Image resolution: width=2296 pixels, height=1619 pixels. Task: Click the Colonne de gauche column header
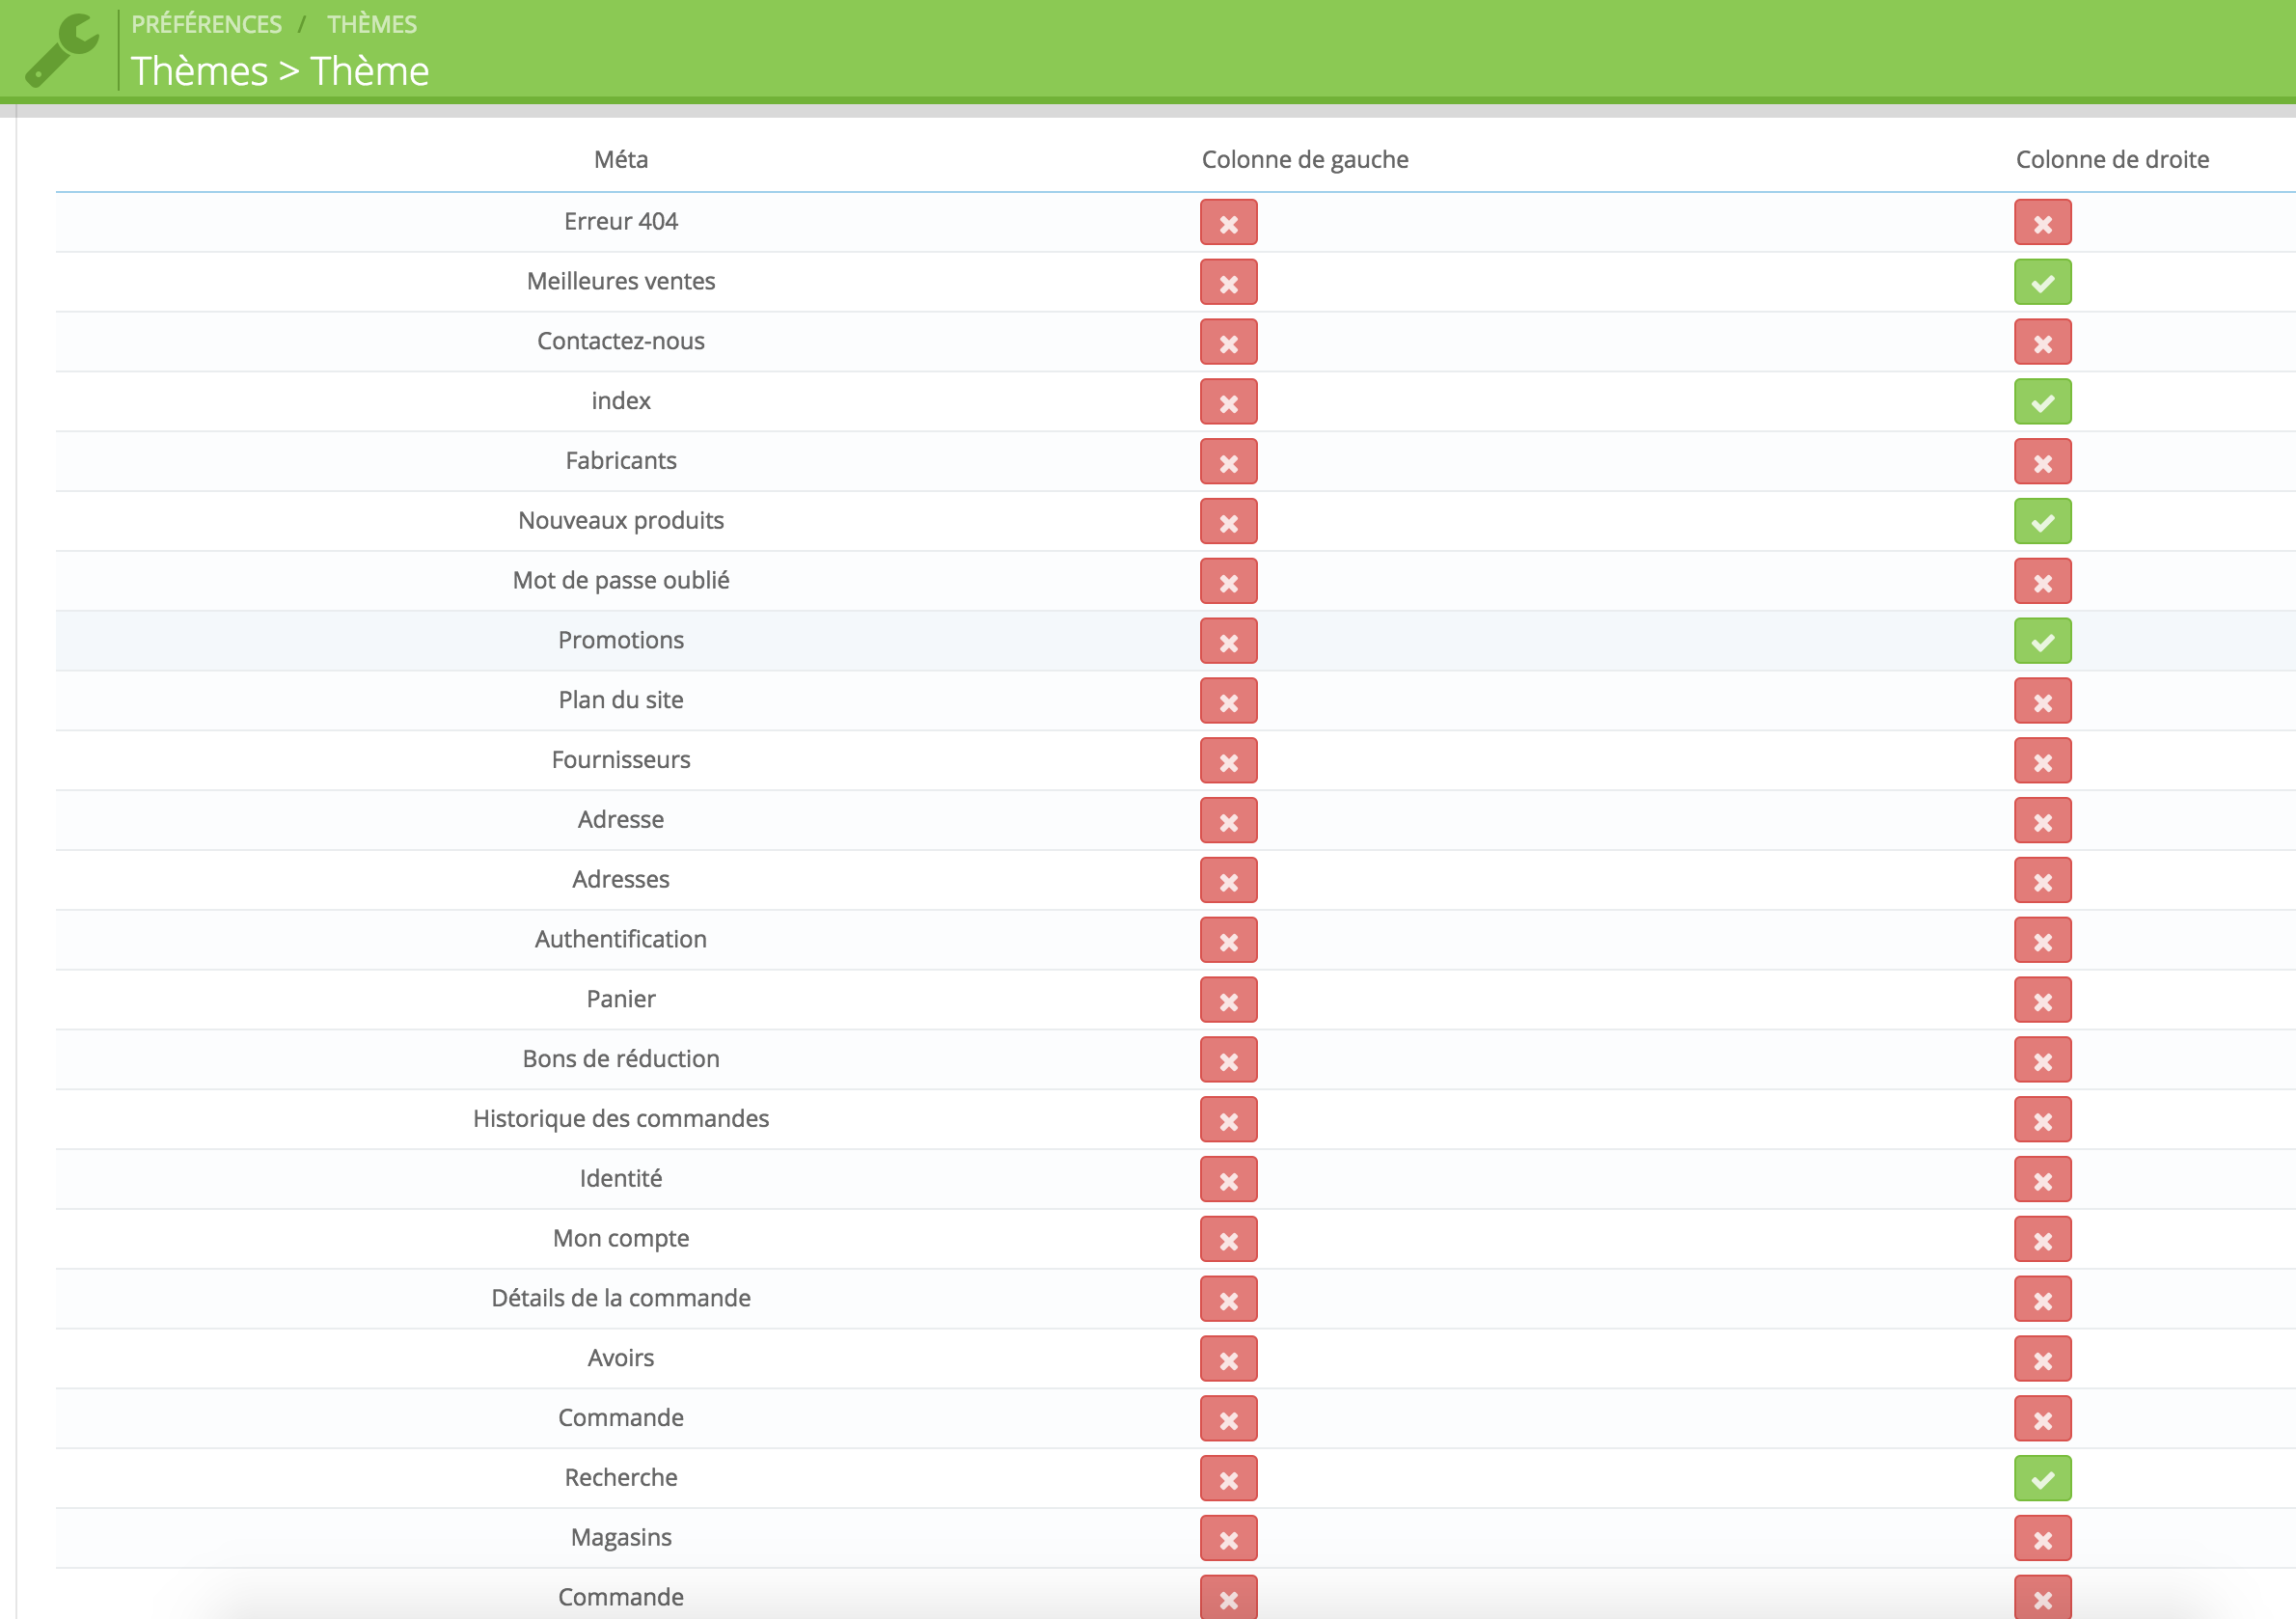(1304, 159)
